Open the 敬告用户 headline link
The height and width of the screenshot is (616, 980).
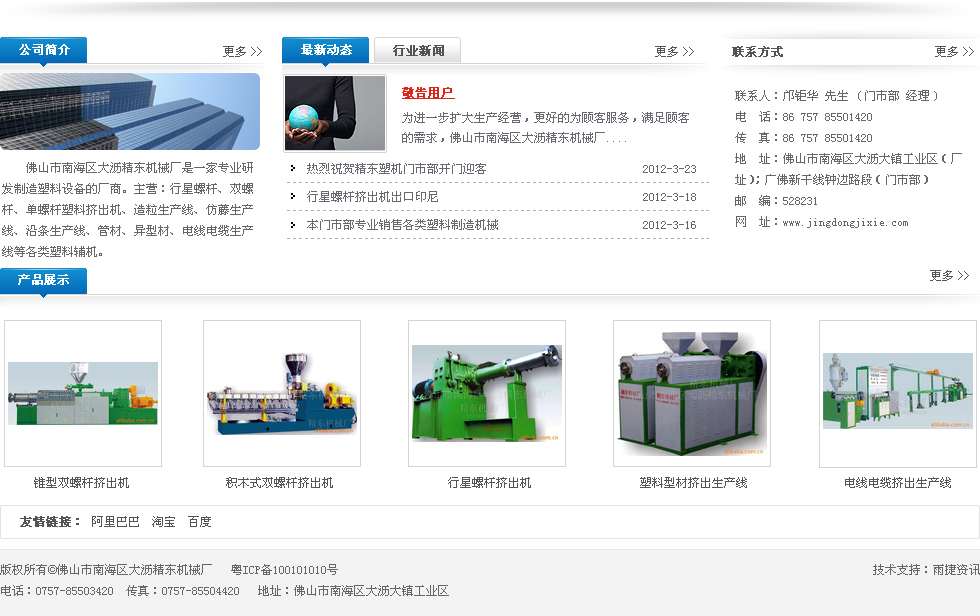[428, 93]
